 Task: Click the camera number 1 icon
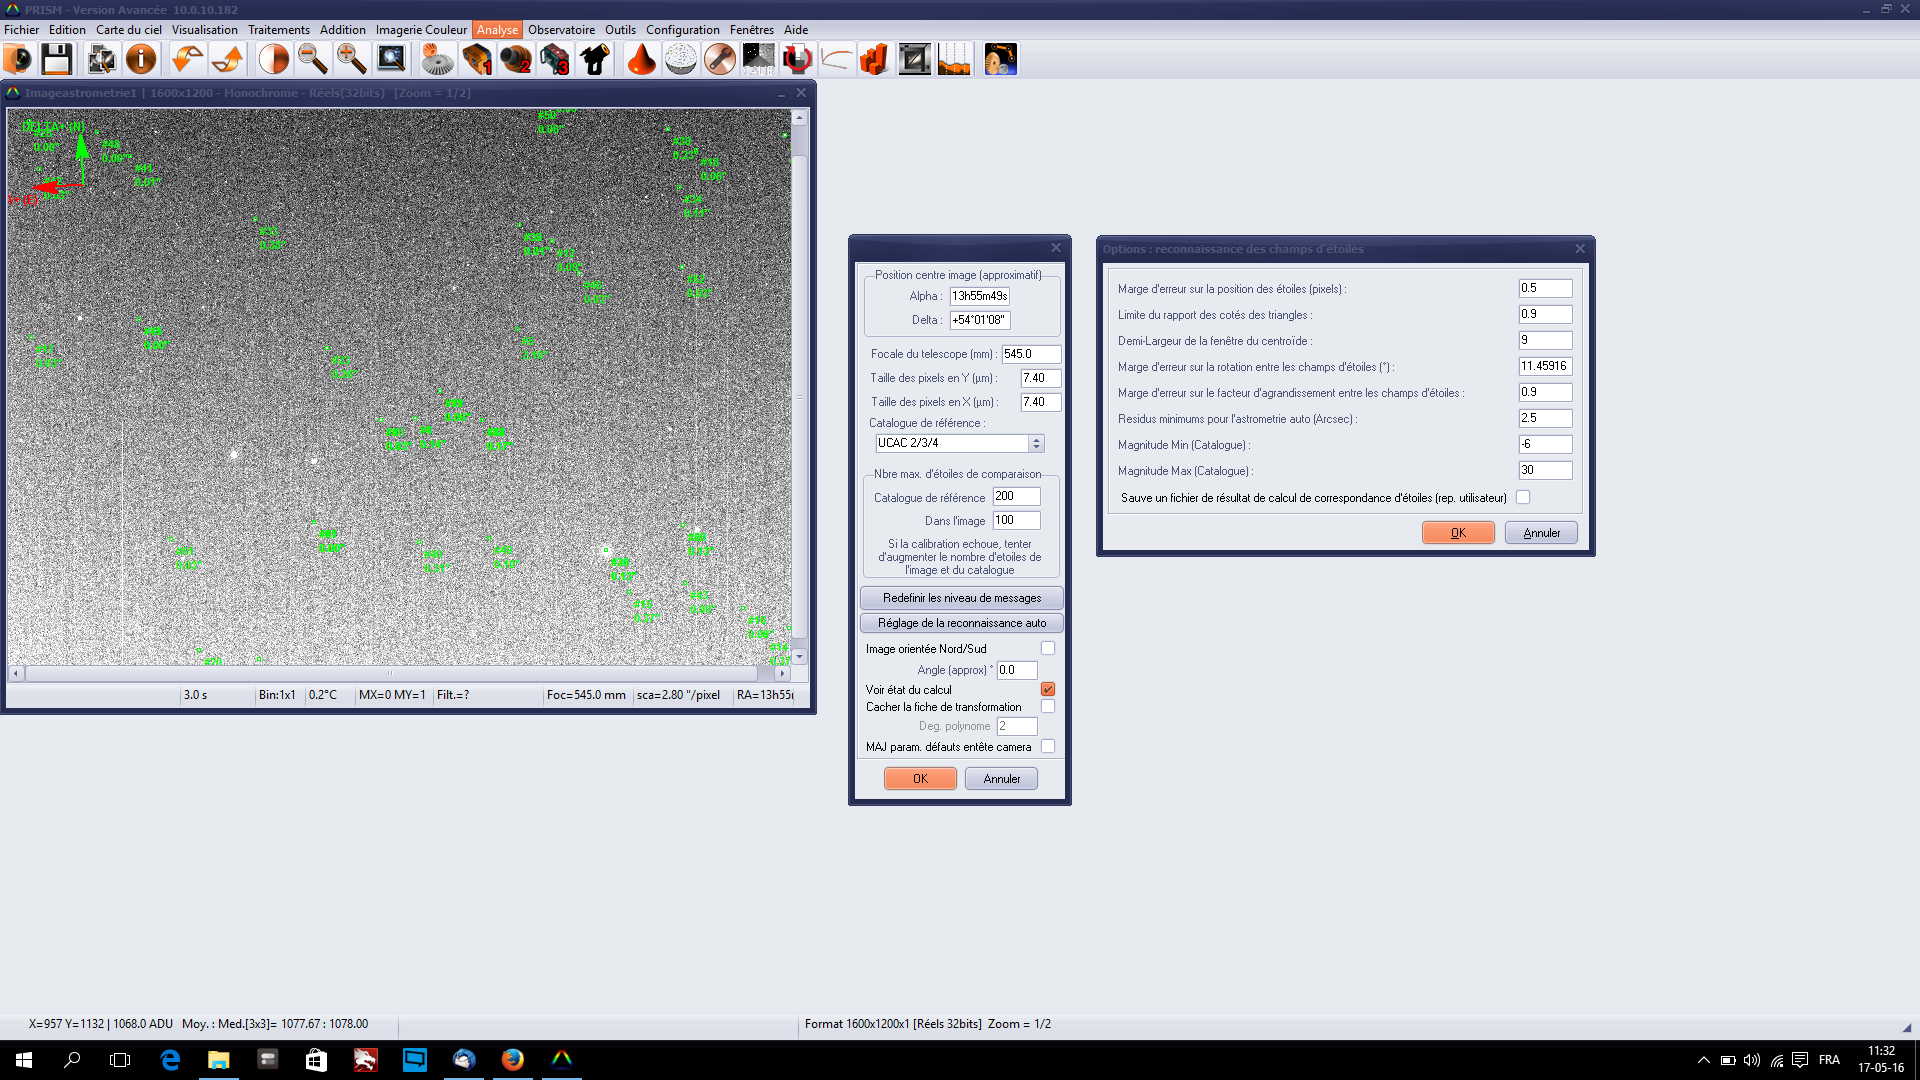[x=477, y=60]
